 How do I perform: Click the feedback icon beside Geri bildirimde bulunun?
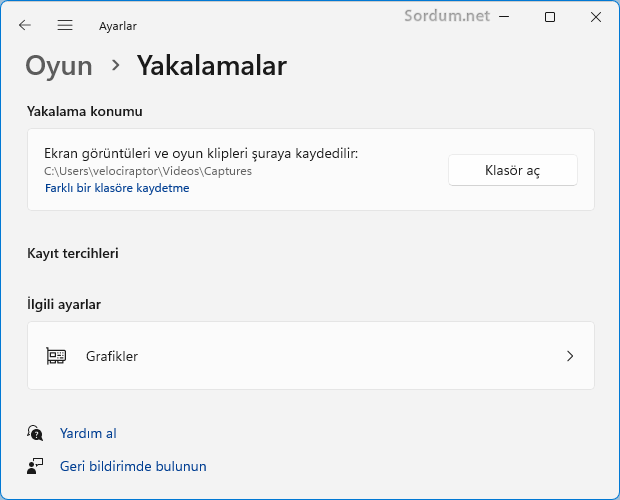tap(35, 466)
